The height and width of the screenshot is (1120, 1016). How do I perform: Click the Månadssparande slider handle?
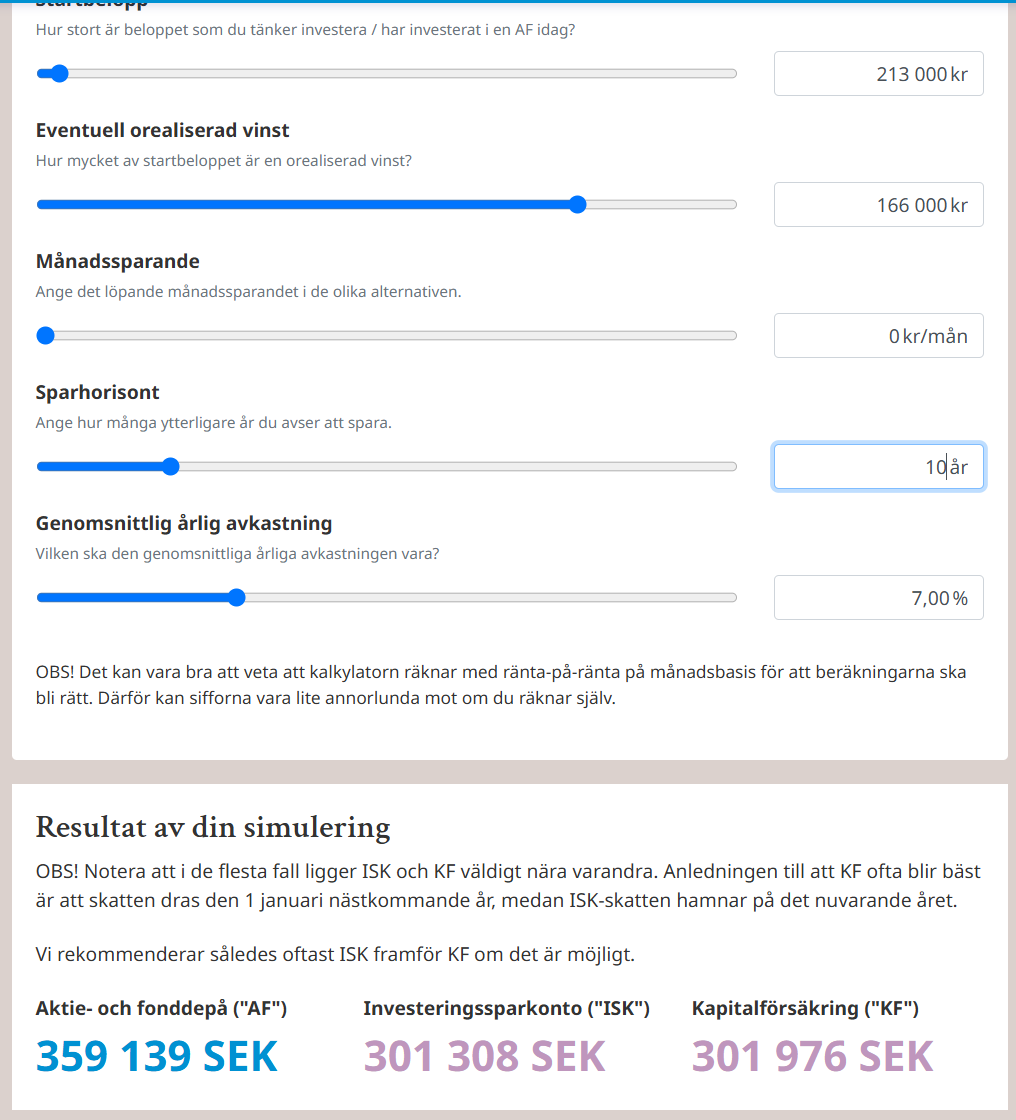tap(45, 336)
